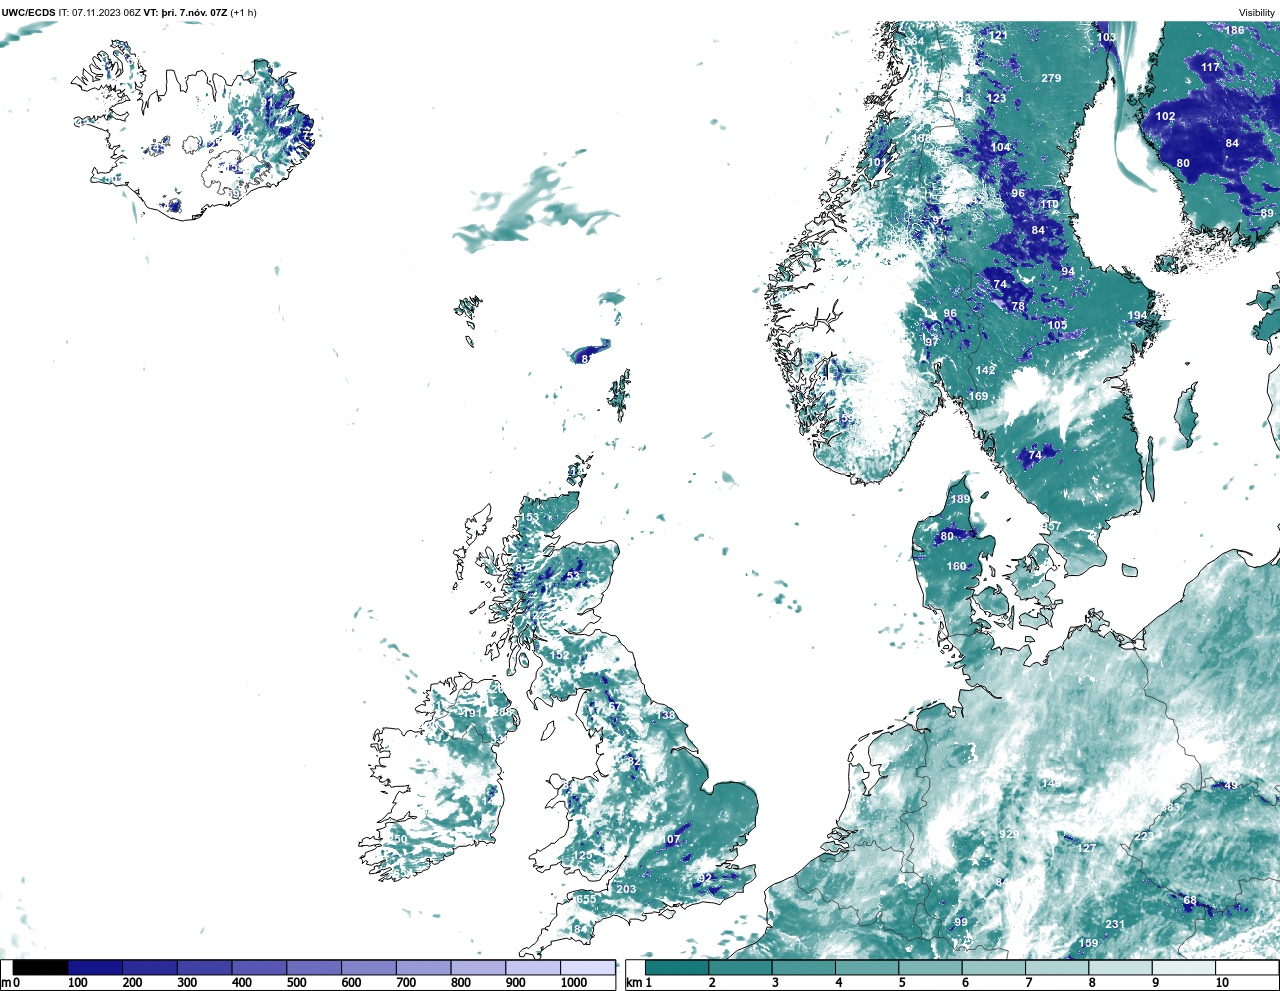1280x991 pixels.
Task: Click the '138' value in northeast England
Action: (666, 715)
